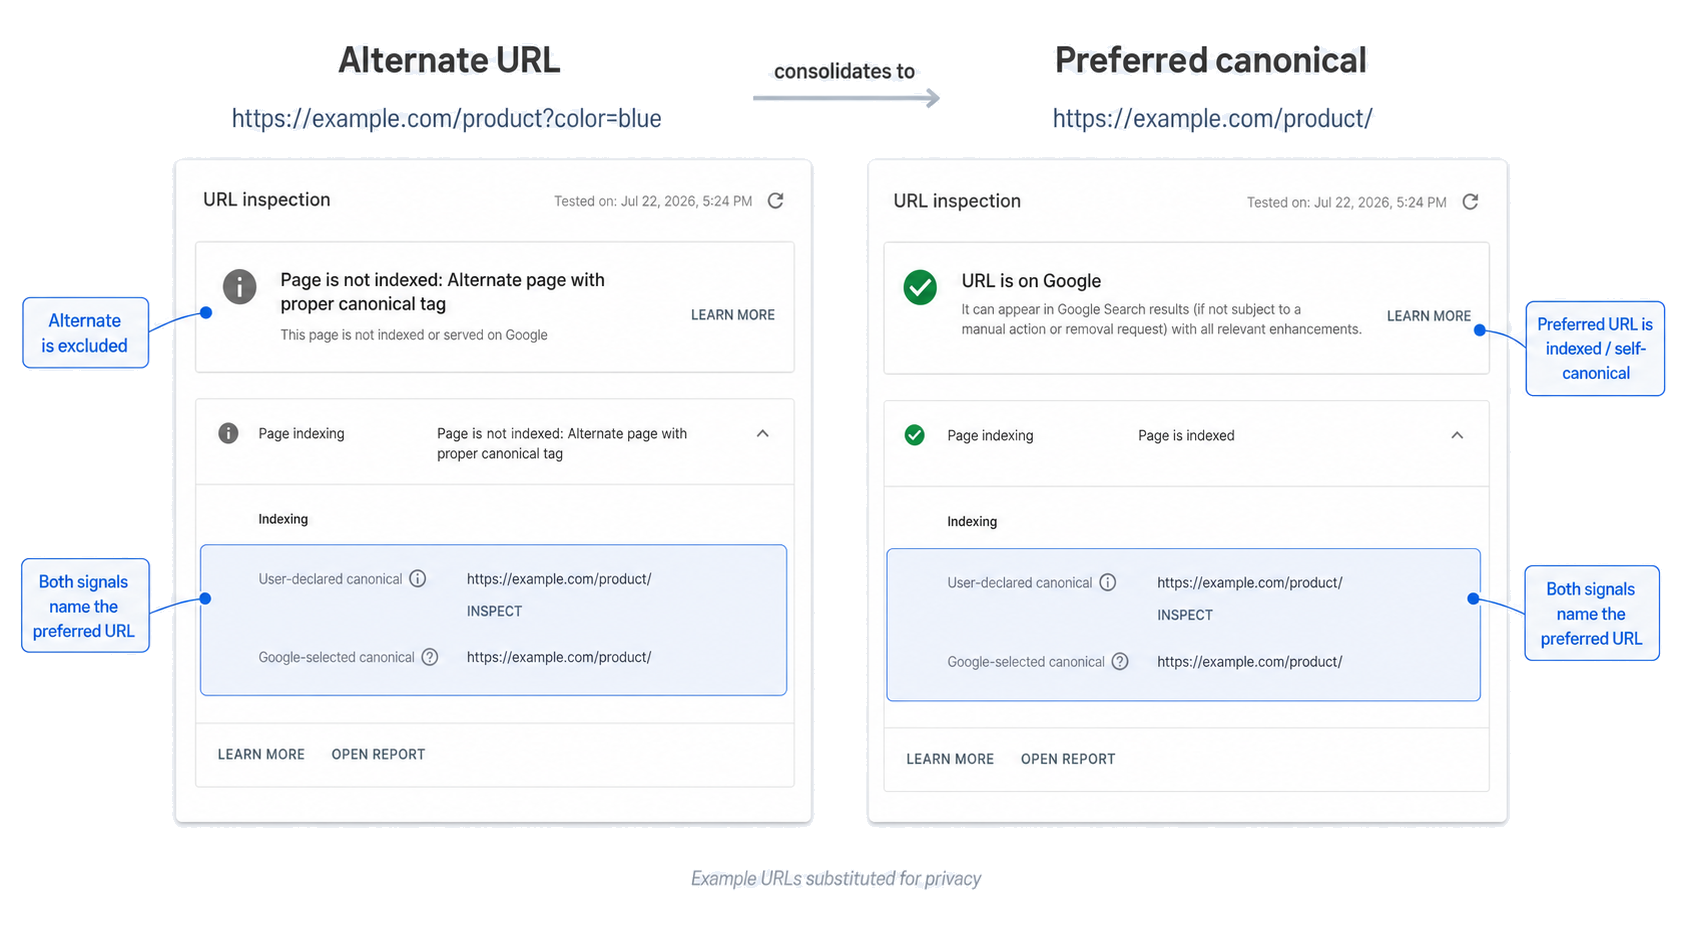Collapse the left Page indexing section chevron
Screen dimensions: 1683x935
763,434
